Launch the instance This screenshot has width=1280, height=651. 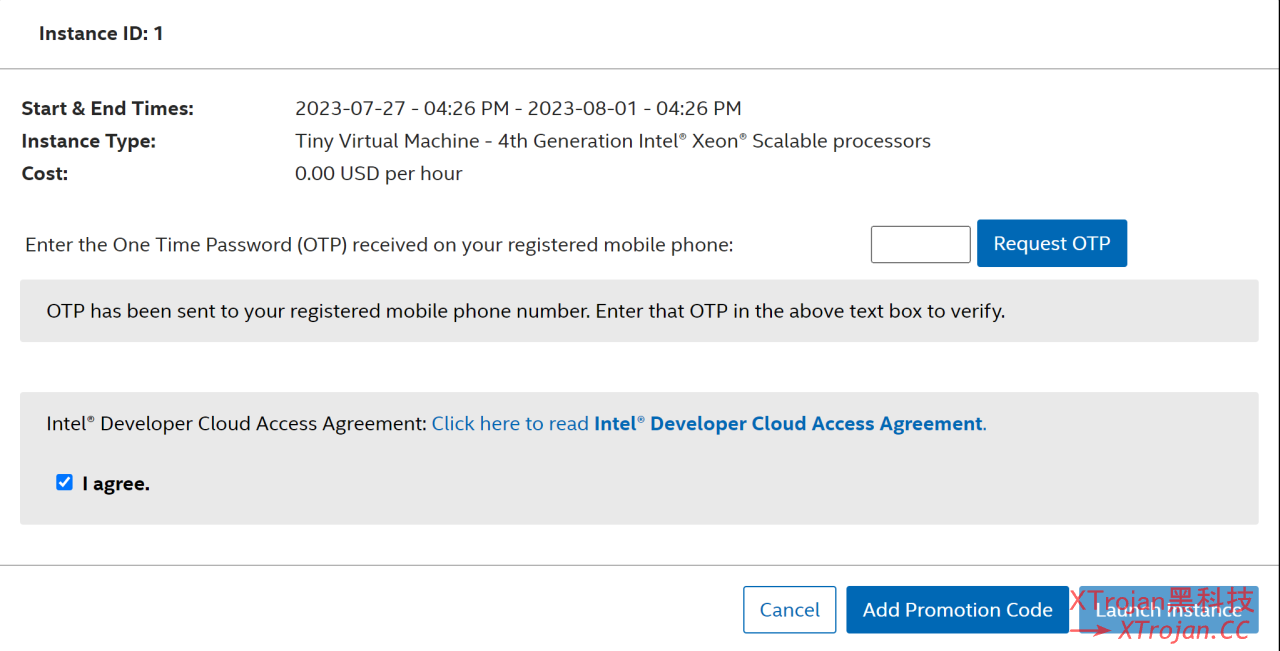[1169, 609]
